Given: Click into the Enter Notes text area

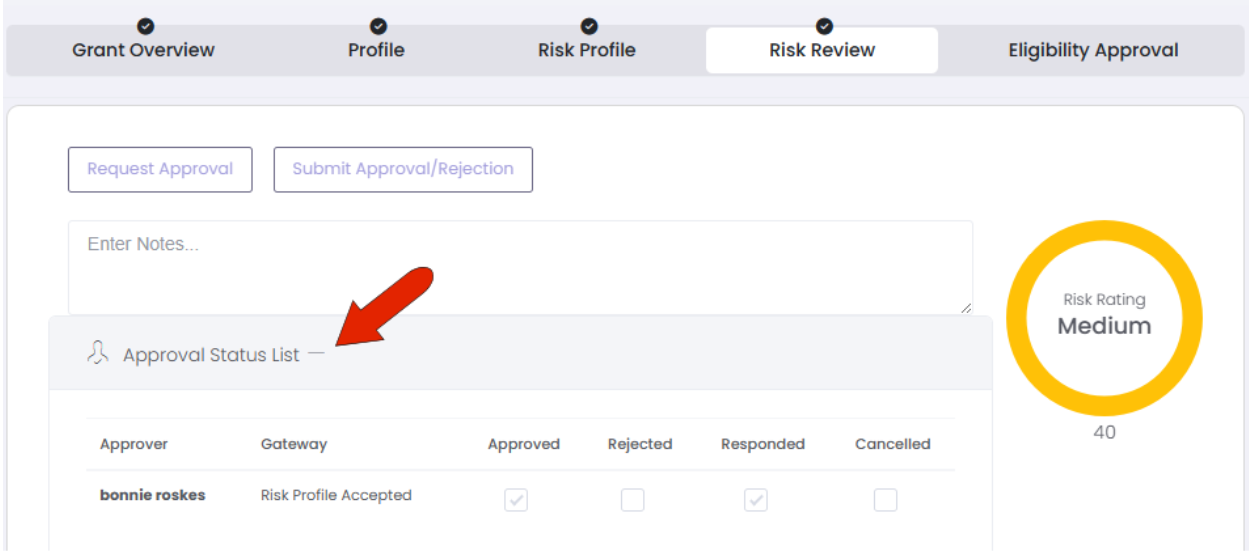Looking at the screenshot, I should 520,268.
